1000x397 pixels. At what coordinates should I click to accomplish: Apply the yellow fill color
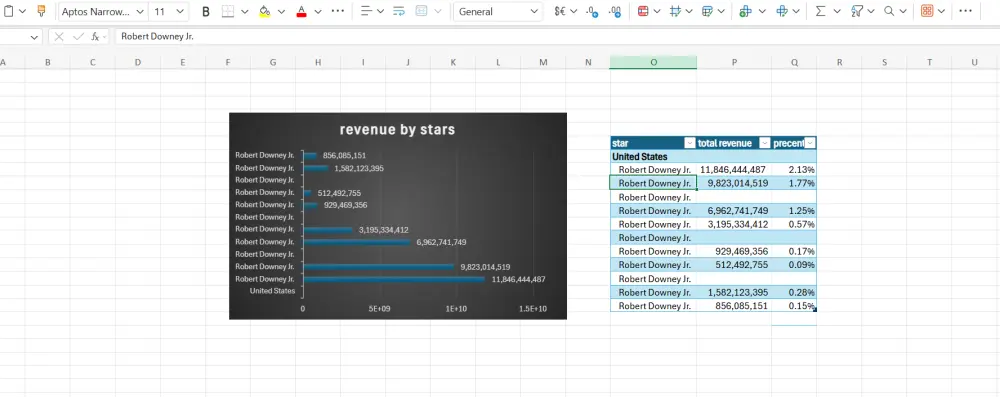pos(265,11)
